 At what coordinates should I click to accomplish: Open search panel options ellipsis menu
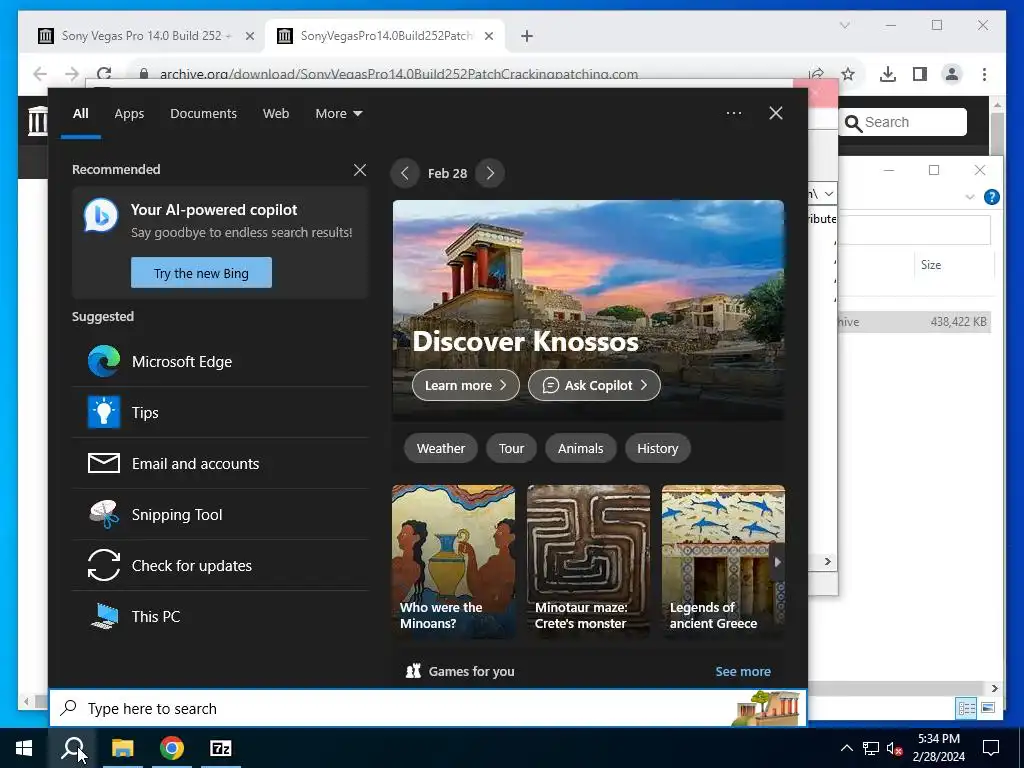point(733,113)
